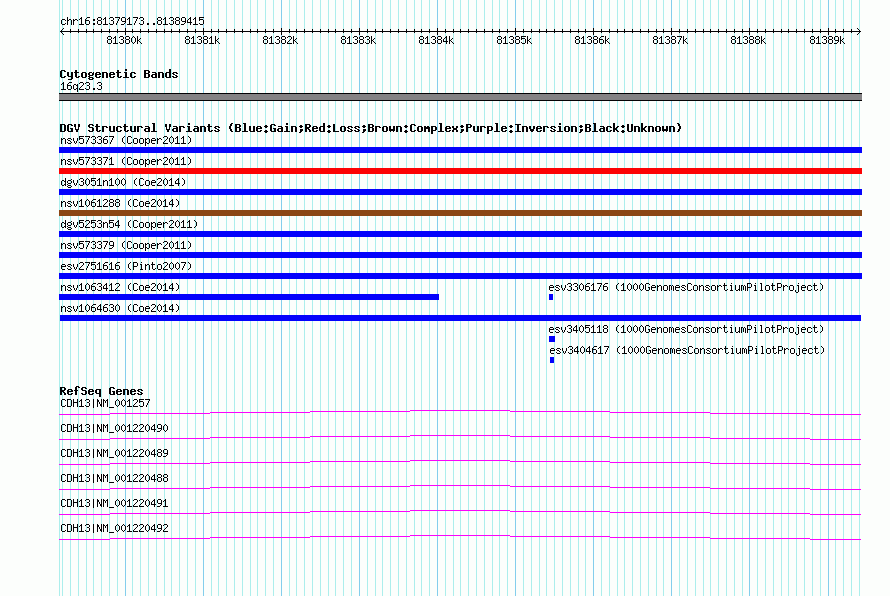The width and height of the screenshot is (890, 596).
Task: Open variant label esv3306176 (1000GenomesConsortiumPilotProject)
Action: (686, 287)
